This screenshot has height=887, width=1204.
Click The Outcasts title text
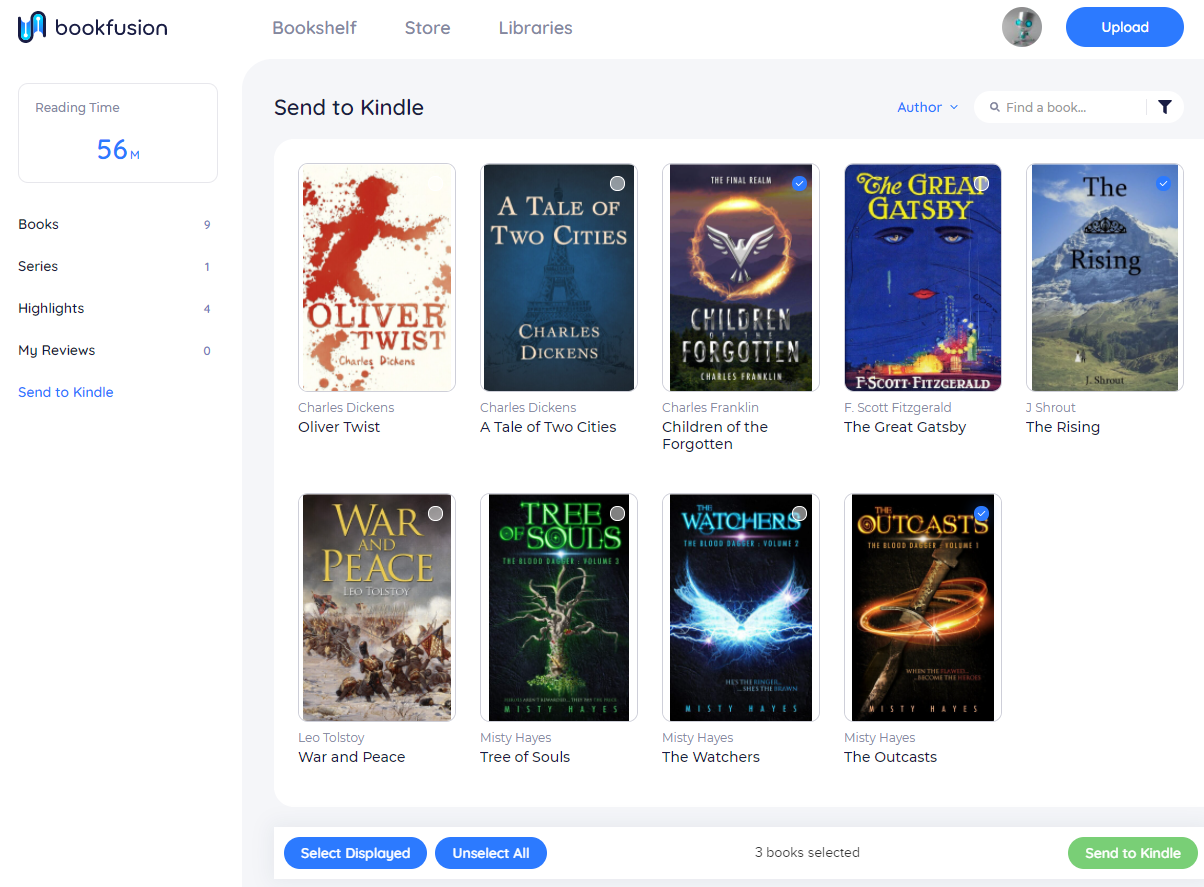point(890,757)
